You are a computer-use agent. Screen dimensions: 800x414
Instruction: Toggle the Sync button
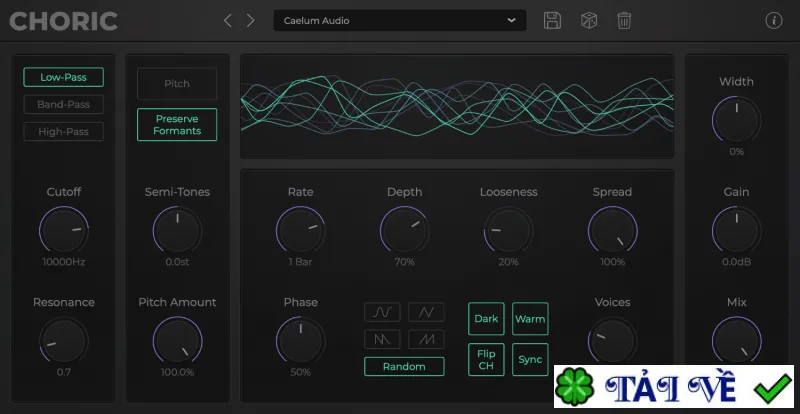(530, 359)
